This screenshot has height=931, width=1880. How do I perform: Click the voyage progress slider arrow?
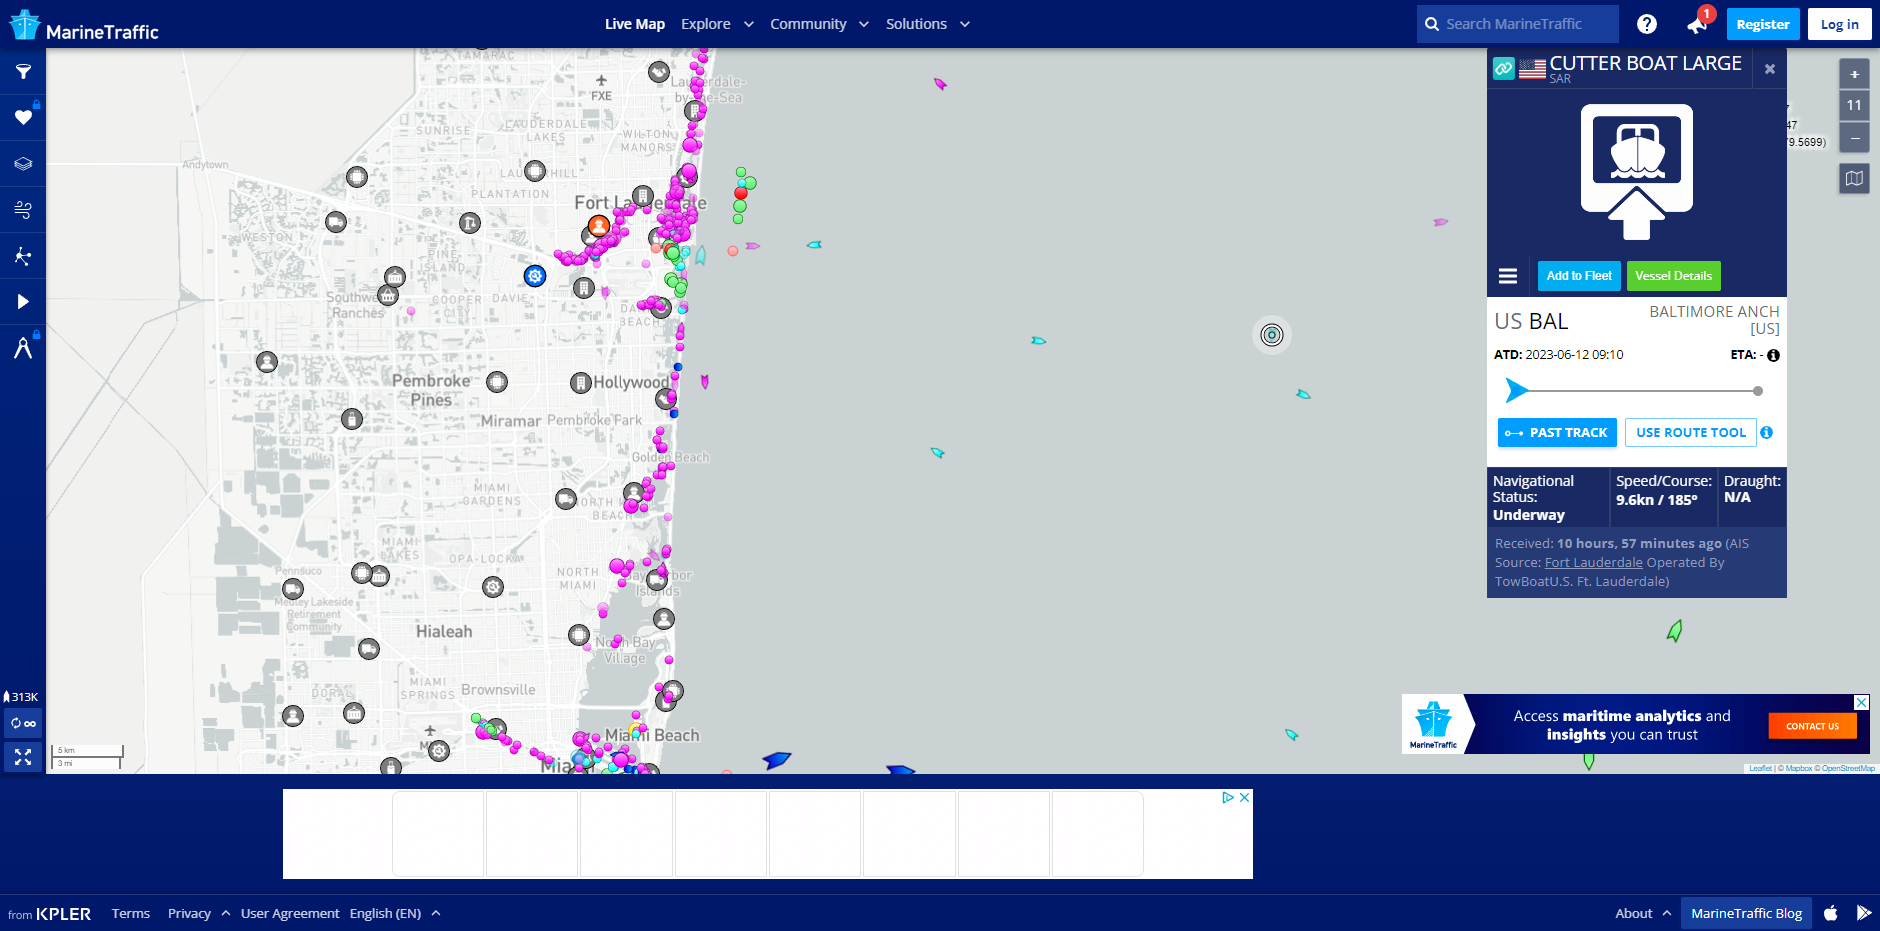pyautogui.click(x=1516, y=391)
